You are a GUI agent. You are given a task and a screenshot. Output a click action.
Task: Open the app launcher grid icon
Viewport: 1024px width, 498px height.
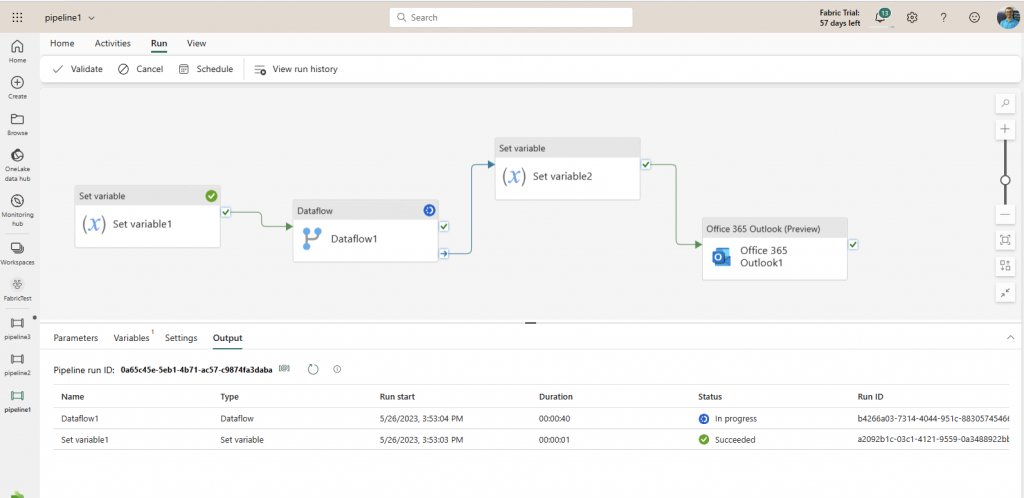(17, 17)
